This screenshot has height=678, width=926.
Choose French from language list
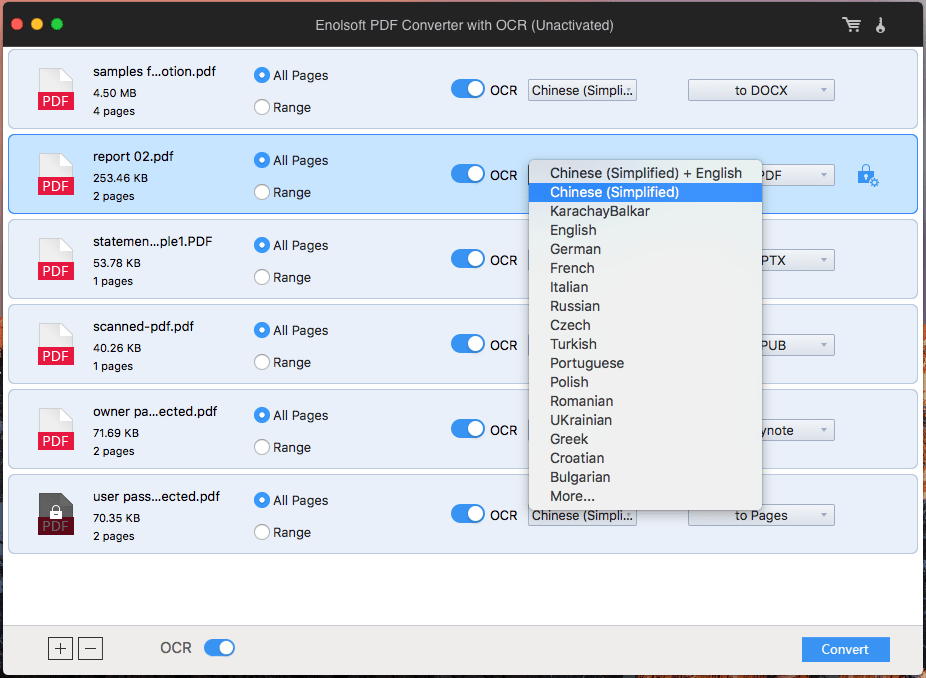[645, 268]
